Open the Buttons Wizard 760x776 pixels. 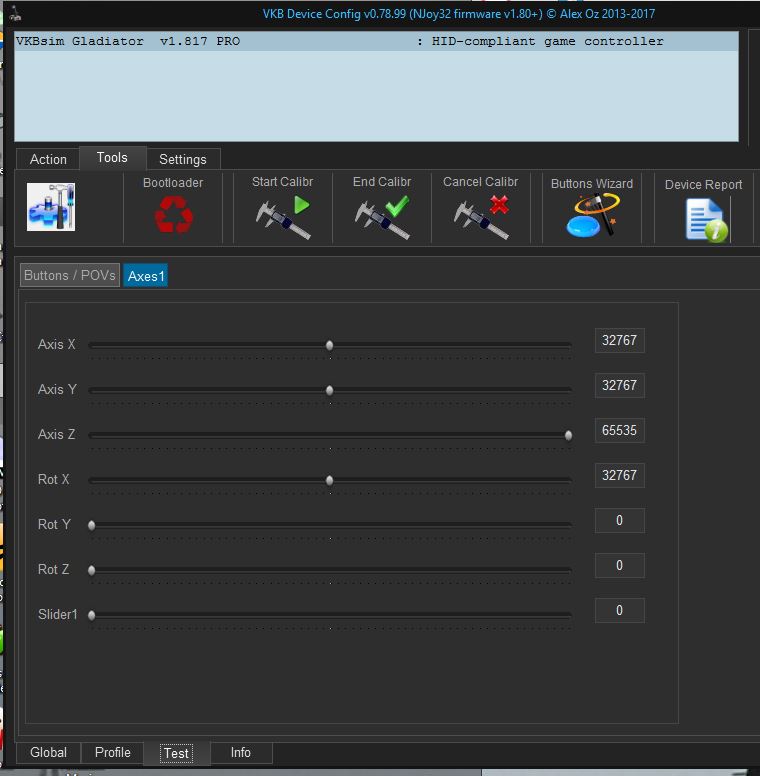(591, 216)
